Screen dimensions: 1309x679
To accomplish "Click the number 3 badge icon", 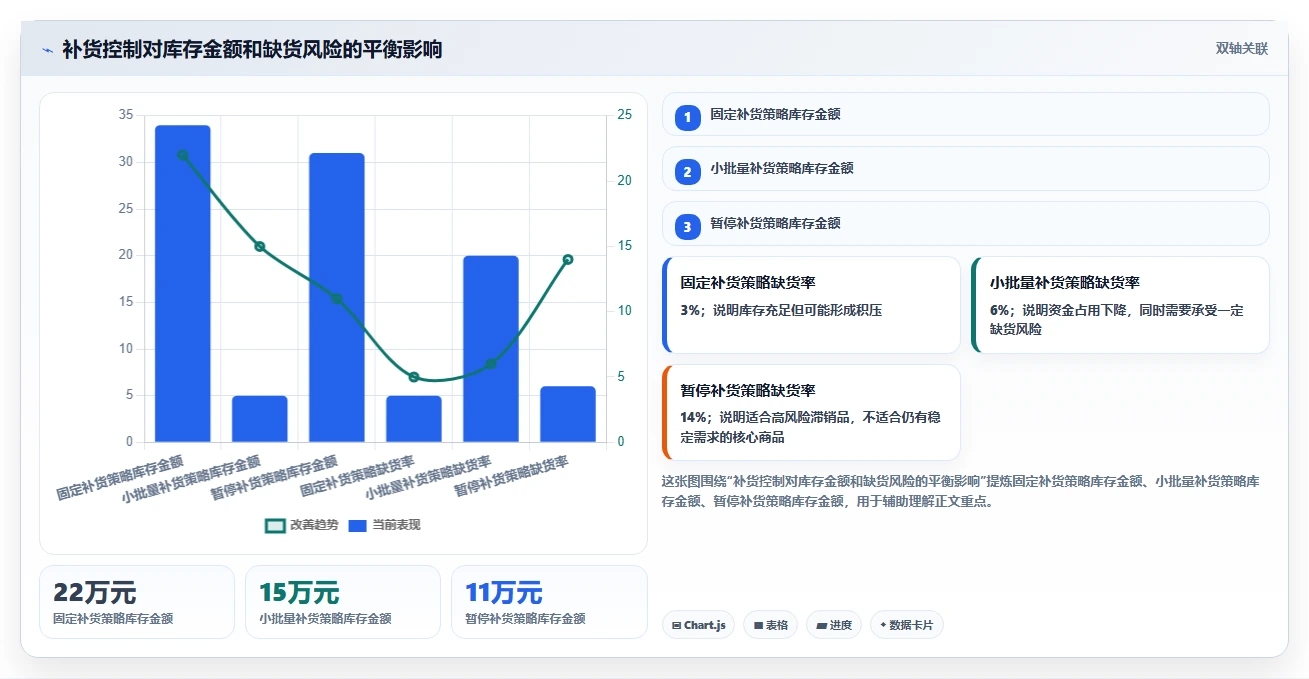I will click(687, 227).
